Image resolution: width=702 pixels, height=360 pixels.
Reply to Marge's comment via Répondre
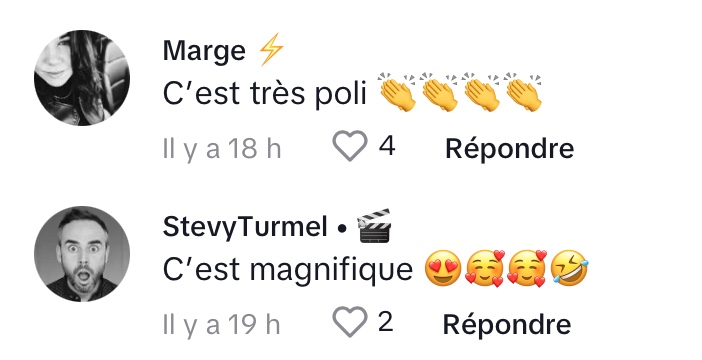pos(509,148)
